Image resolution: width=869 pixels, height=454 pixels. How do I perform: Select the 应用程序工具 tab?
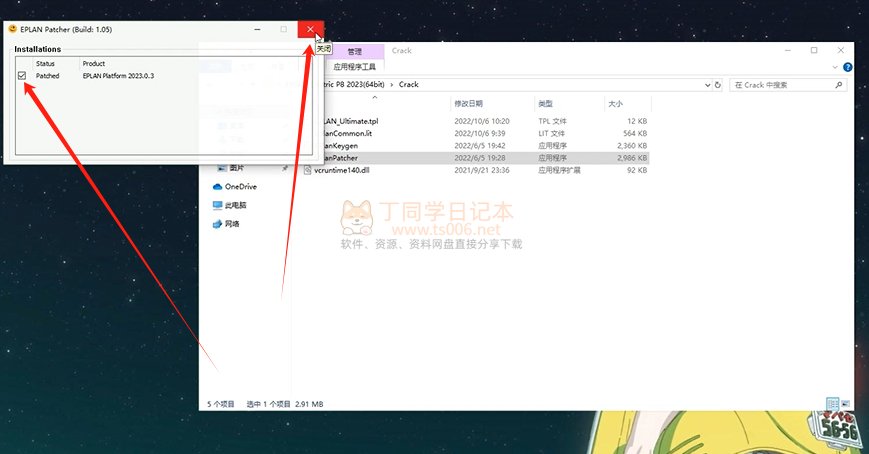(x=355, y=67)
